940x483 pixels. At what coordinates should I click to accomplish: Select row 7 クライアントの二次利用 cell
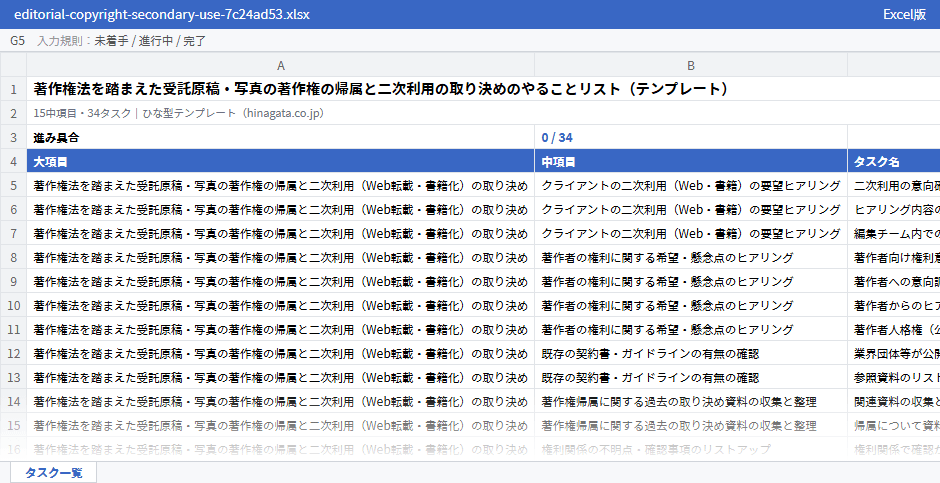coord(691,233)
